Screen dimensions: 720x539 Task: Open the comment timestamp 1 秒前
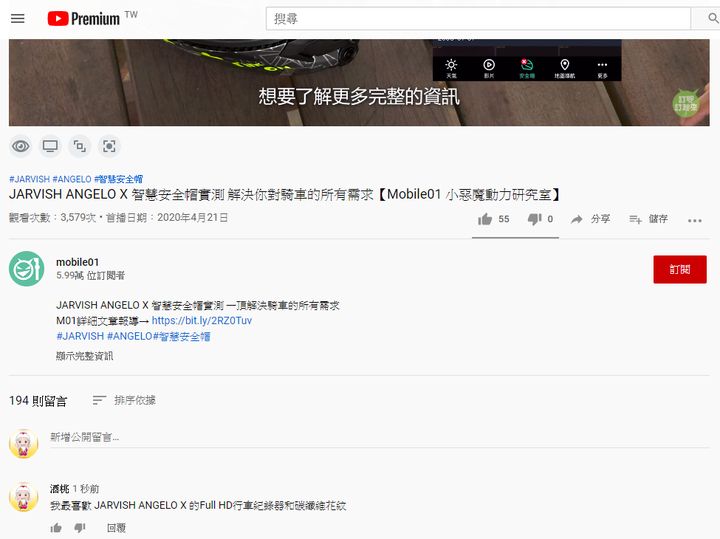(86, 489)
